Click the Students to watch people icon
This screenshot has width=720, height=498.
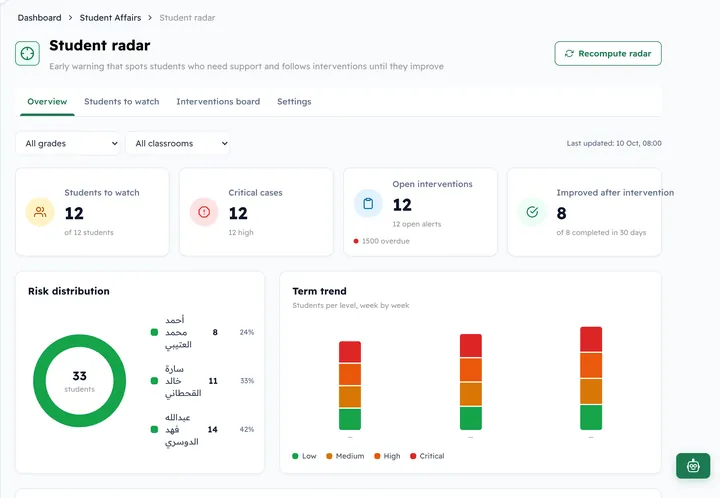coord(40,212)
